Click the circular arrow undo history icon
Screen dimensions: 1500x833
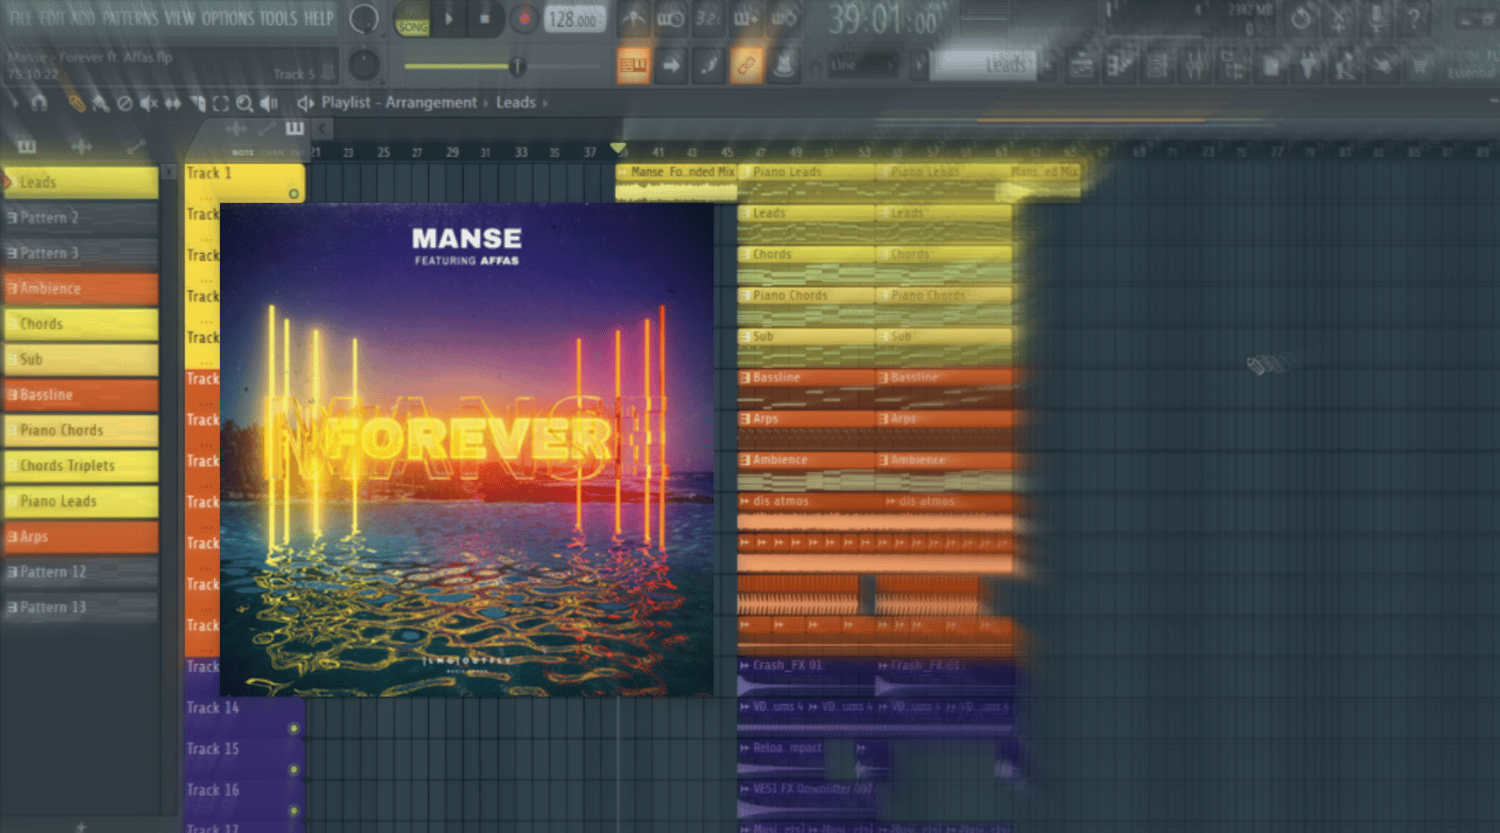(x=1301, y=18)
